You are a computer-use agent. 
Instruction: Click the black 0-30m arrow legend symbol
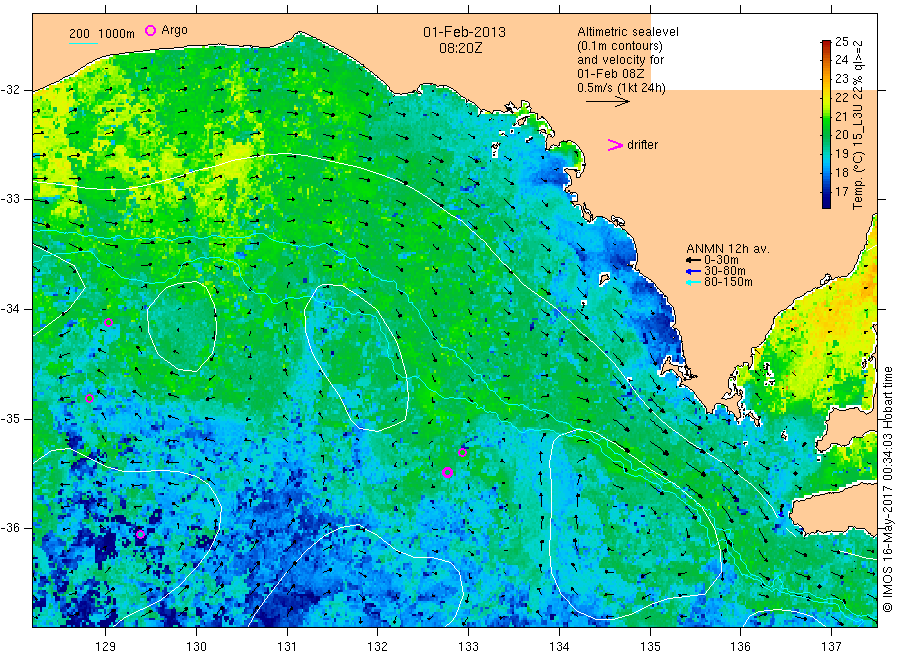(693, 260)
